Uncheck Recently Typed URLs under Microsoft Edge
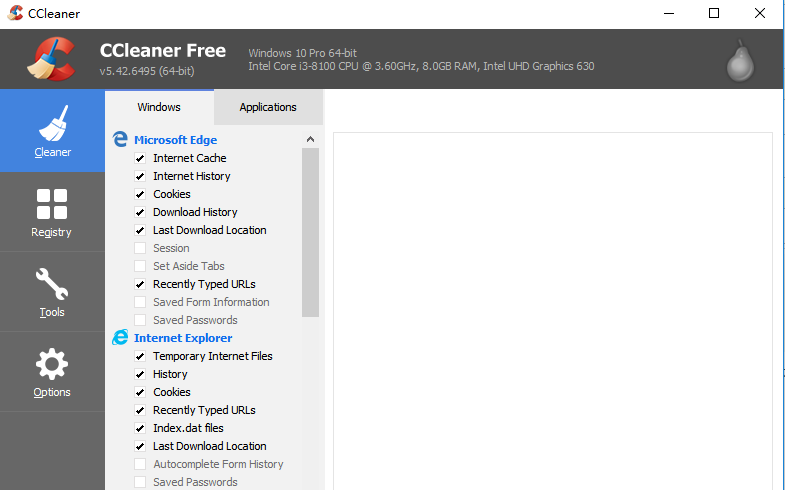 point(140,284)
